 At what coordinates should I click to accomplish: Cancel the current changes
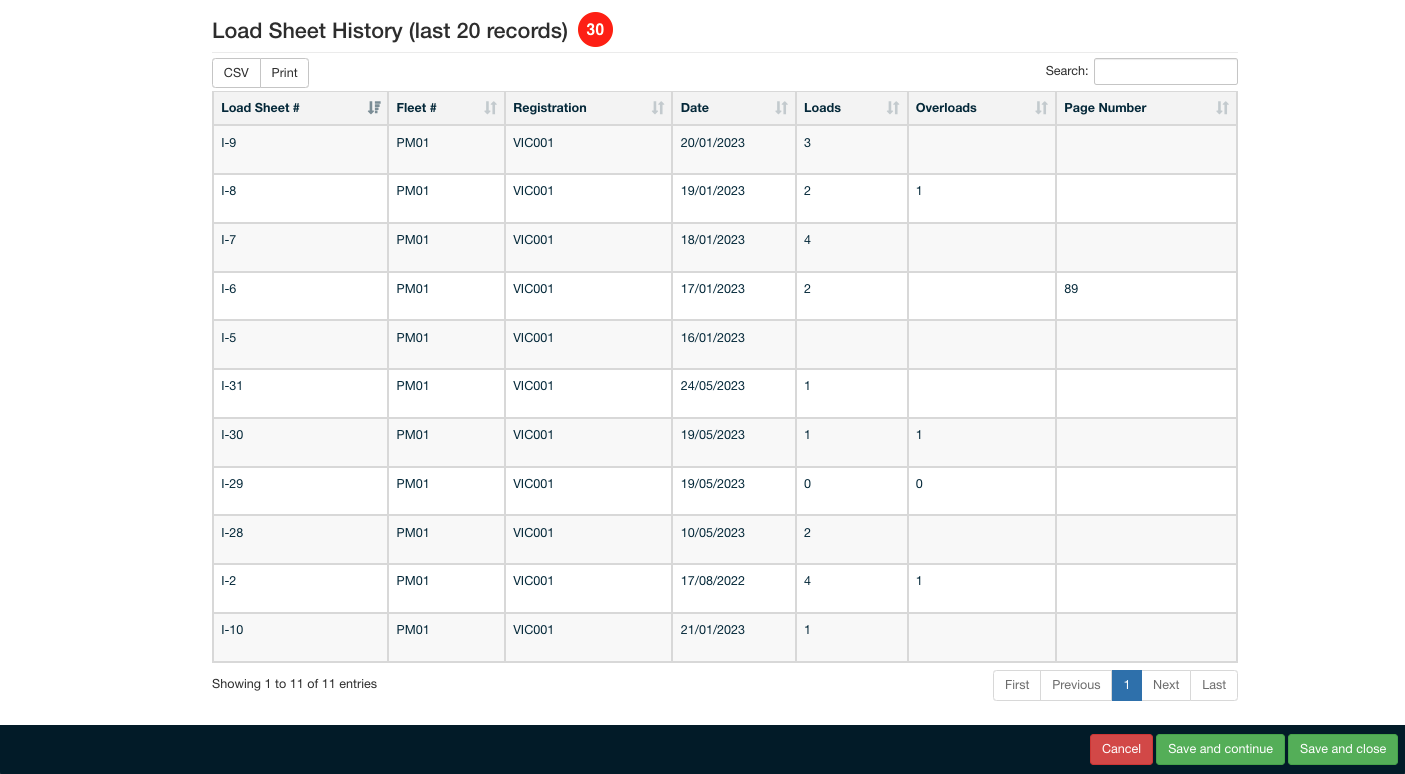pyautogui.click(x=1120, y=748)
